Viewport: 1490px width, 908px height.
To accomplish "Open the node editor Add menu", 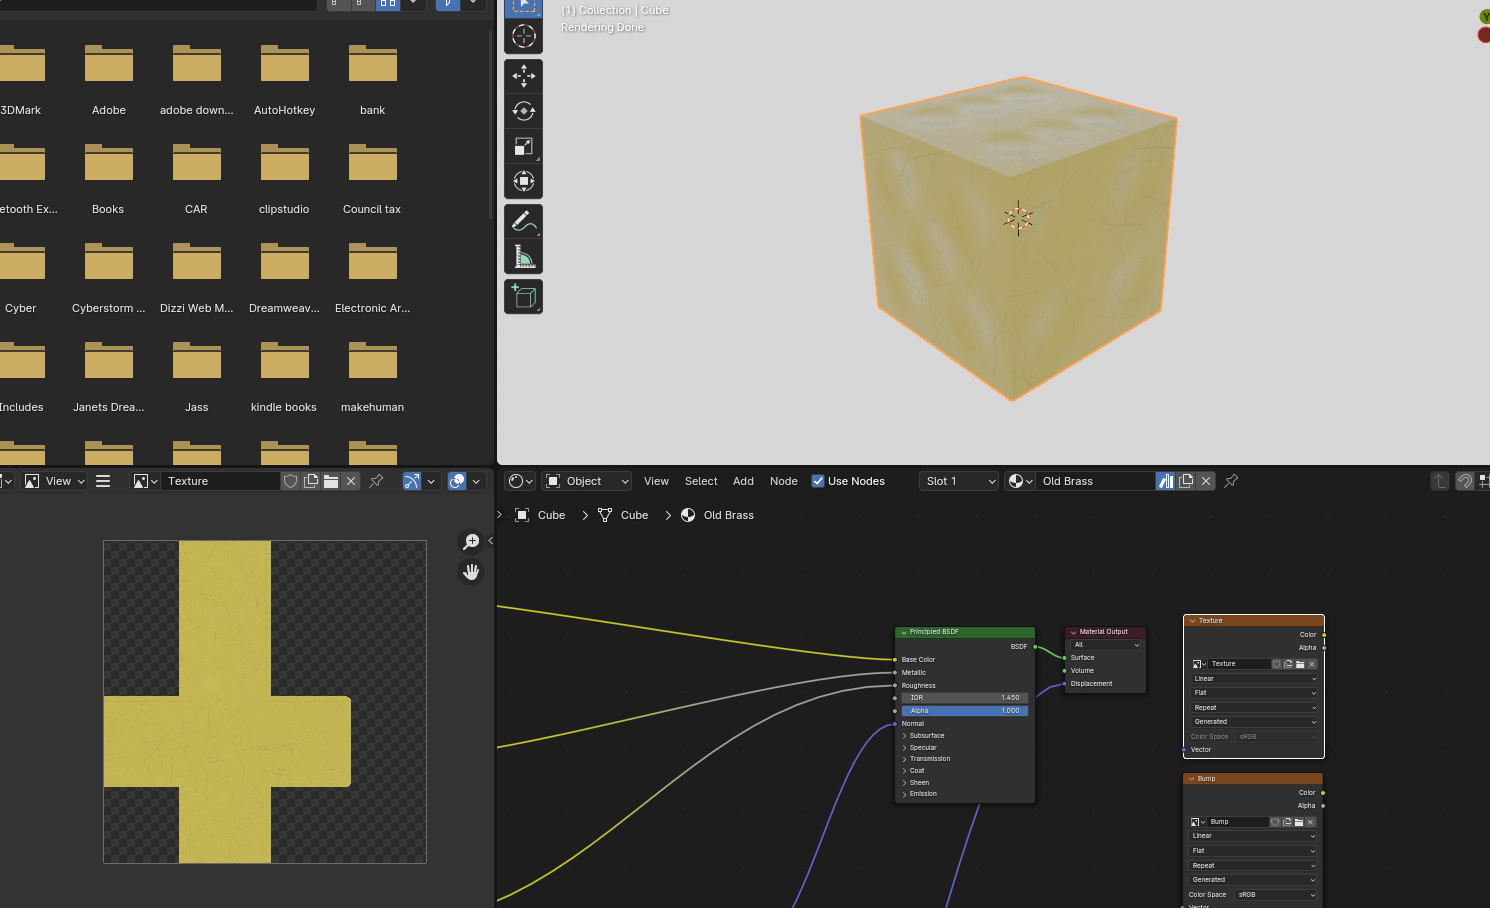I will coord(743,481).
